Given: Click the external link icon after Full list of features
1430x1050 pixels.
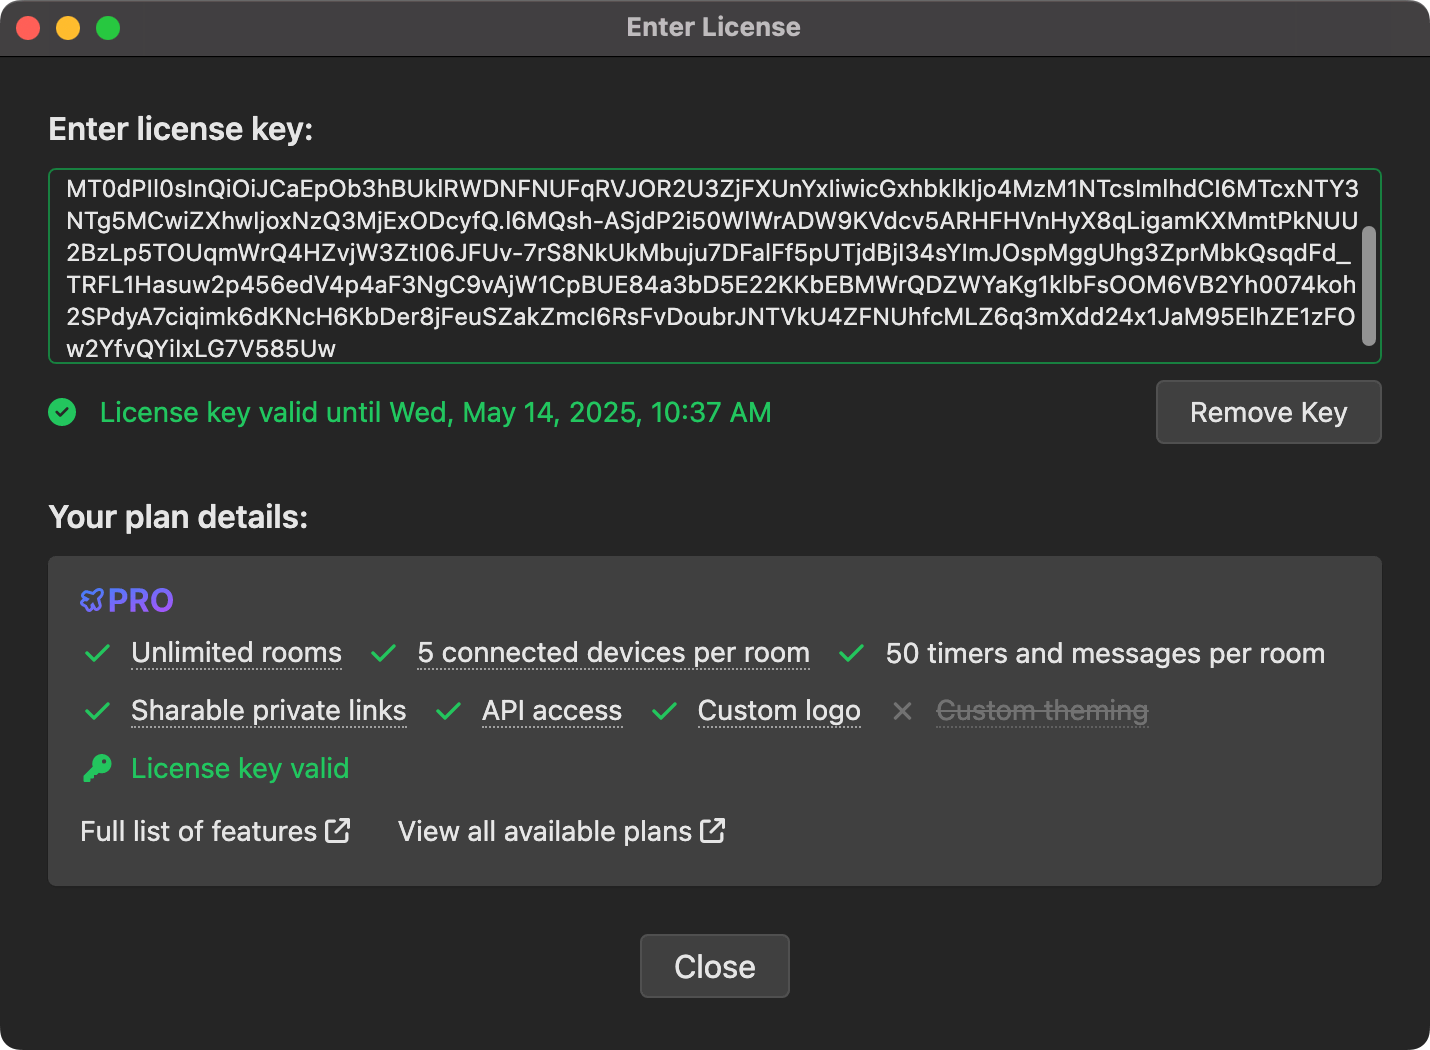Looking at the screenshot, I should [339, 830].
